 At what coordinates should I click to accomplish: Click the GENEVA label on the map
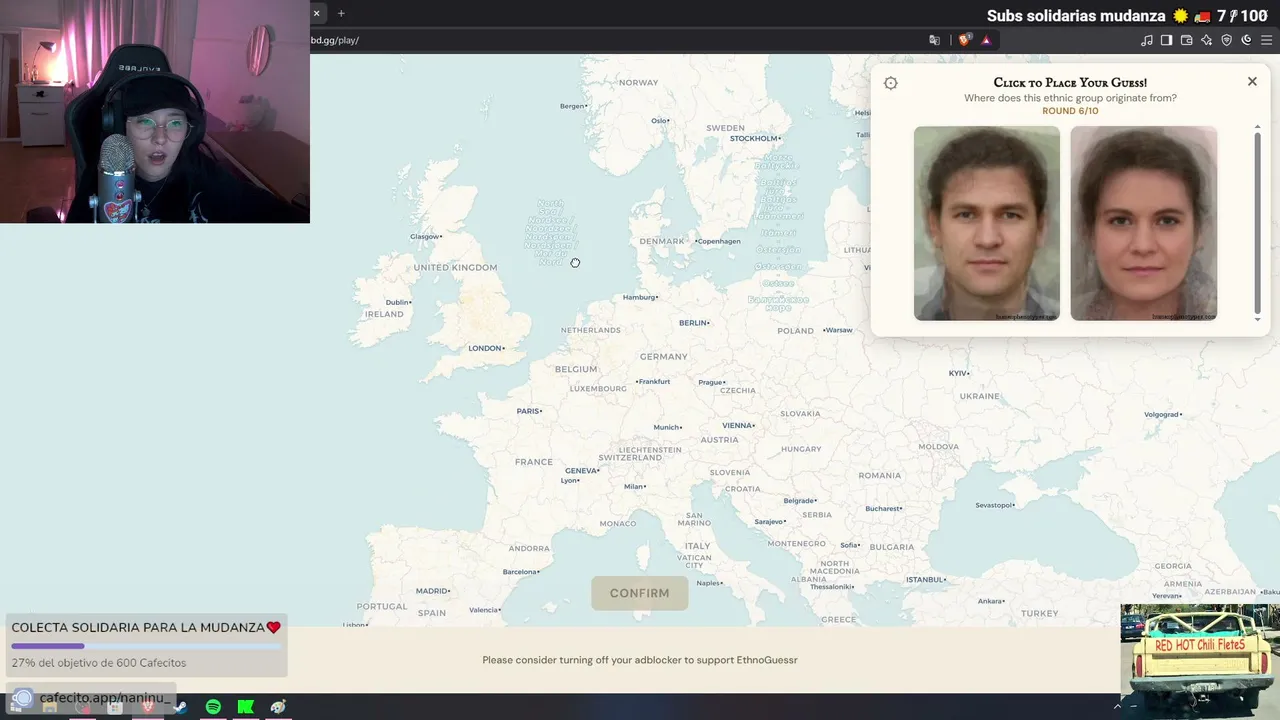pyautogui.click(x=581, y=470)
